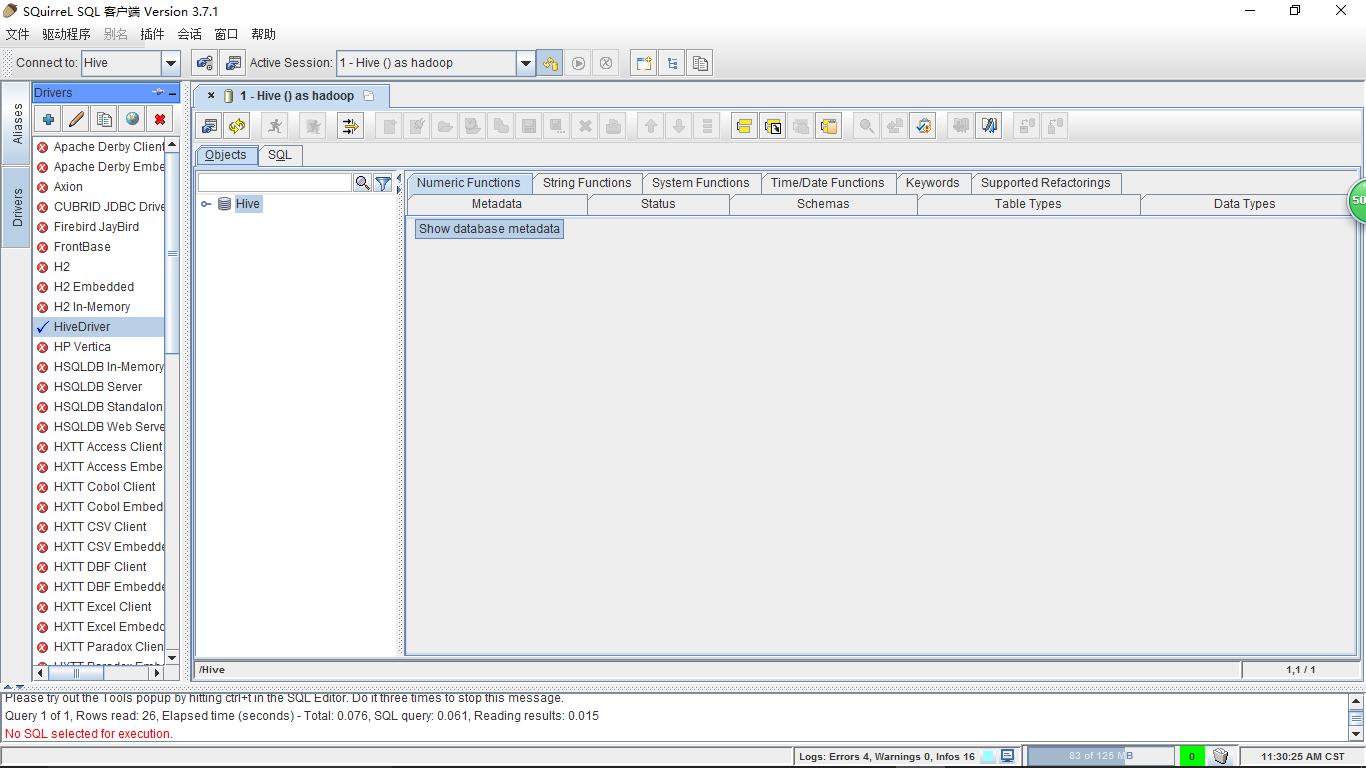Click the yellow arrows Refresh icon in session toolbar

tap(237, 126)
